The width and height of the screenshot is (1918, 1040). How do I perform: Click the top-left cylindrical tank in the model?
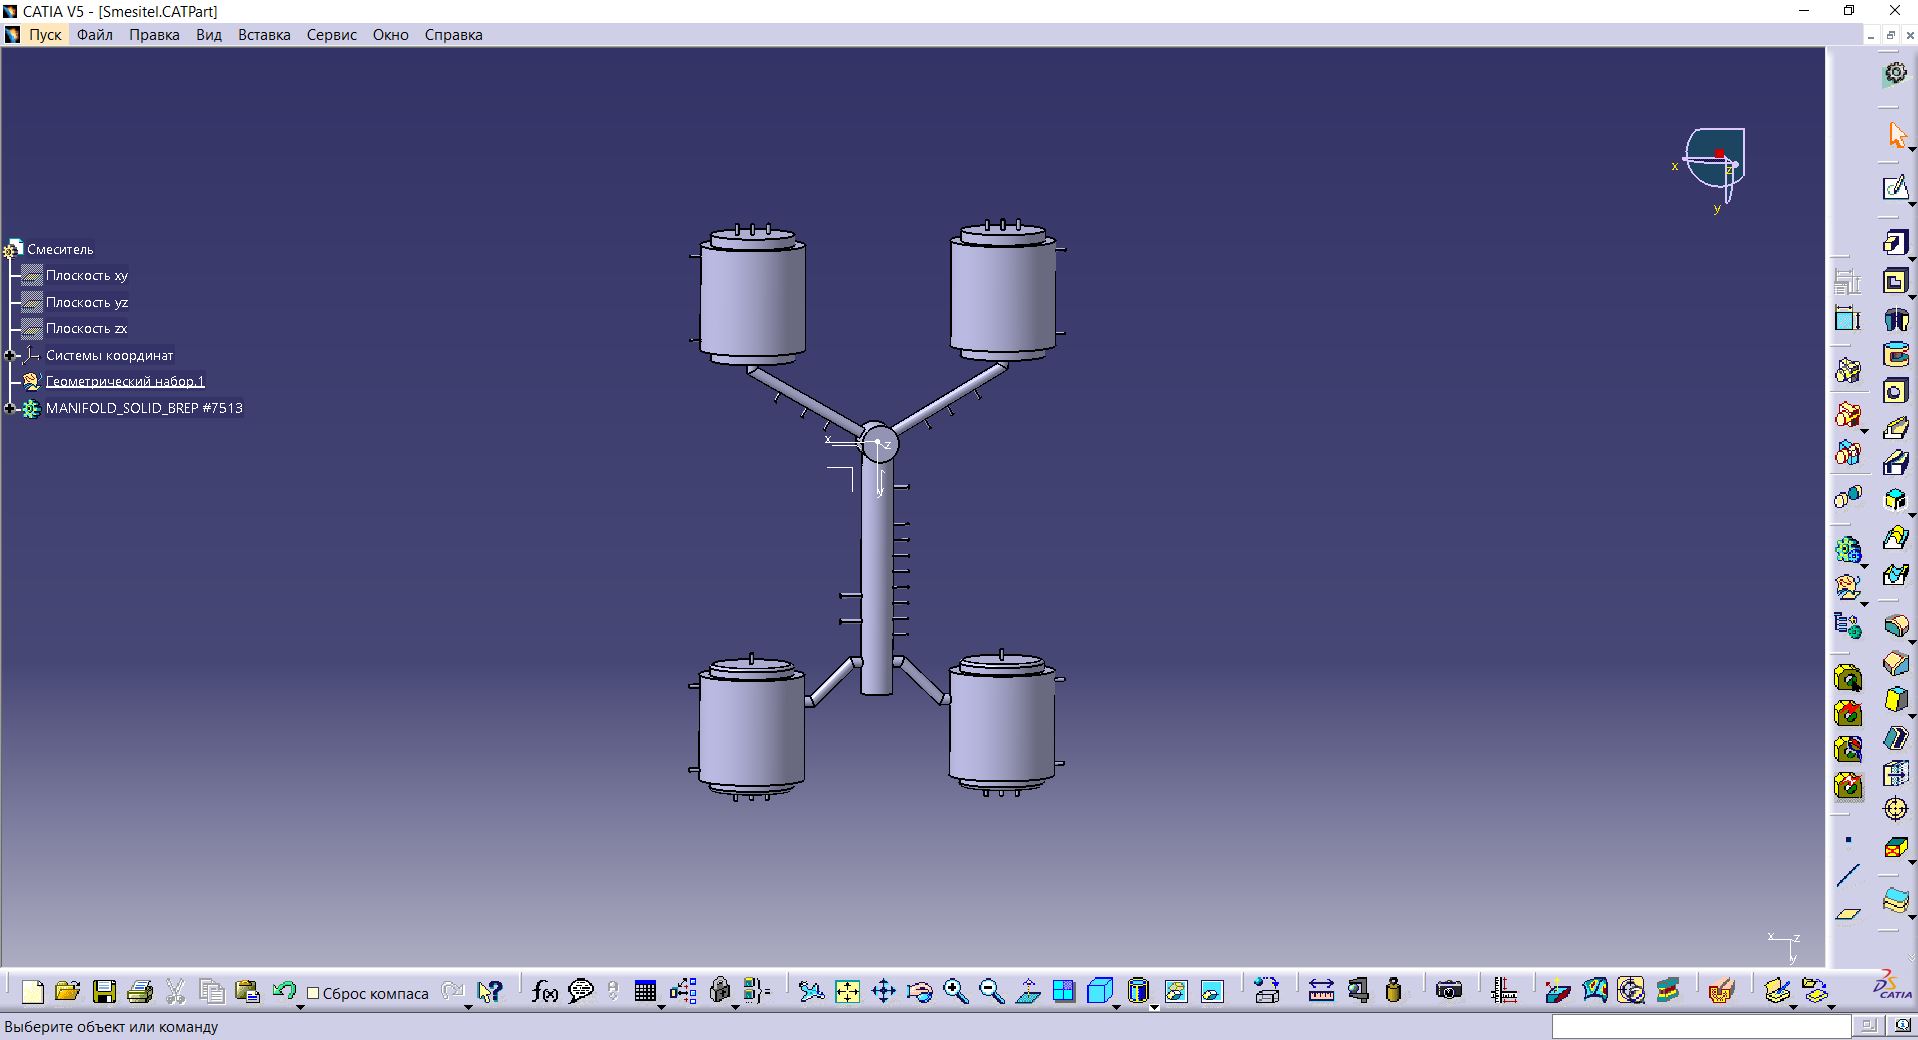click(x=751, y=297)
